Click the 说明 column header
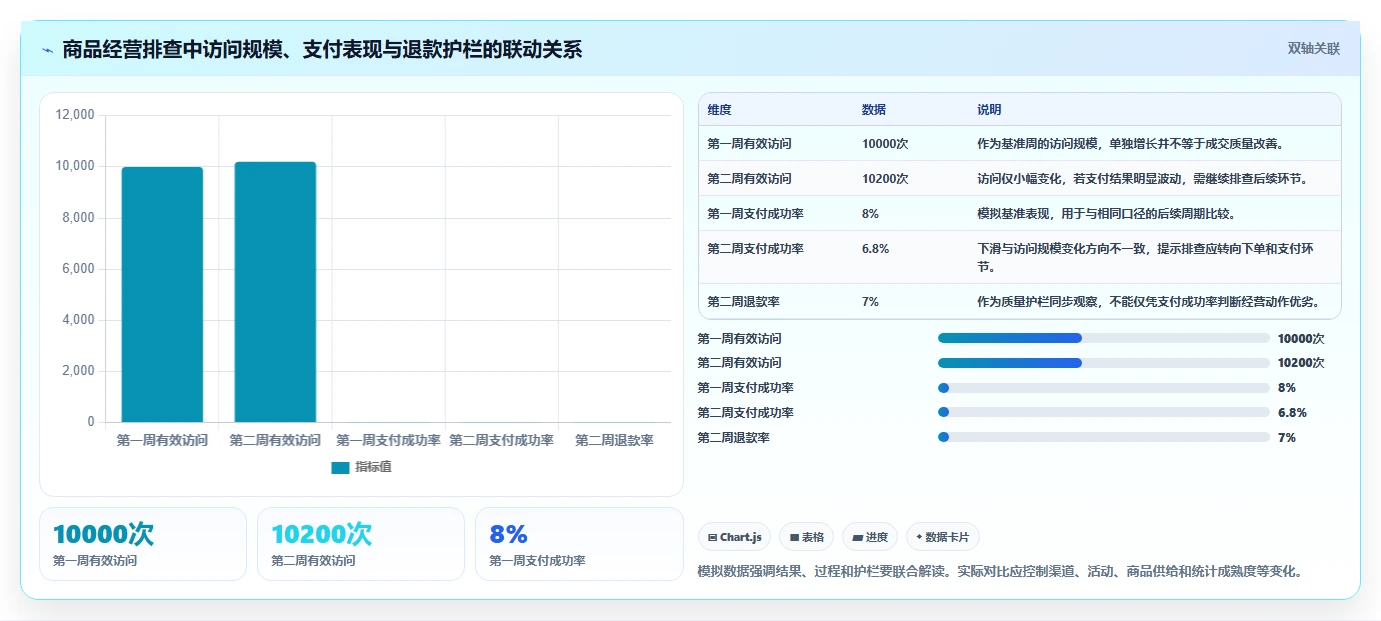 tap(989, 110)
